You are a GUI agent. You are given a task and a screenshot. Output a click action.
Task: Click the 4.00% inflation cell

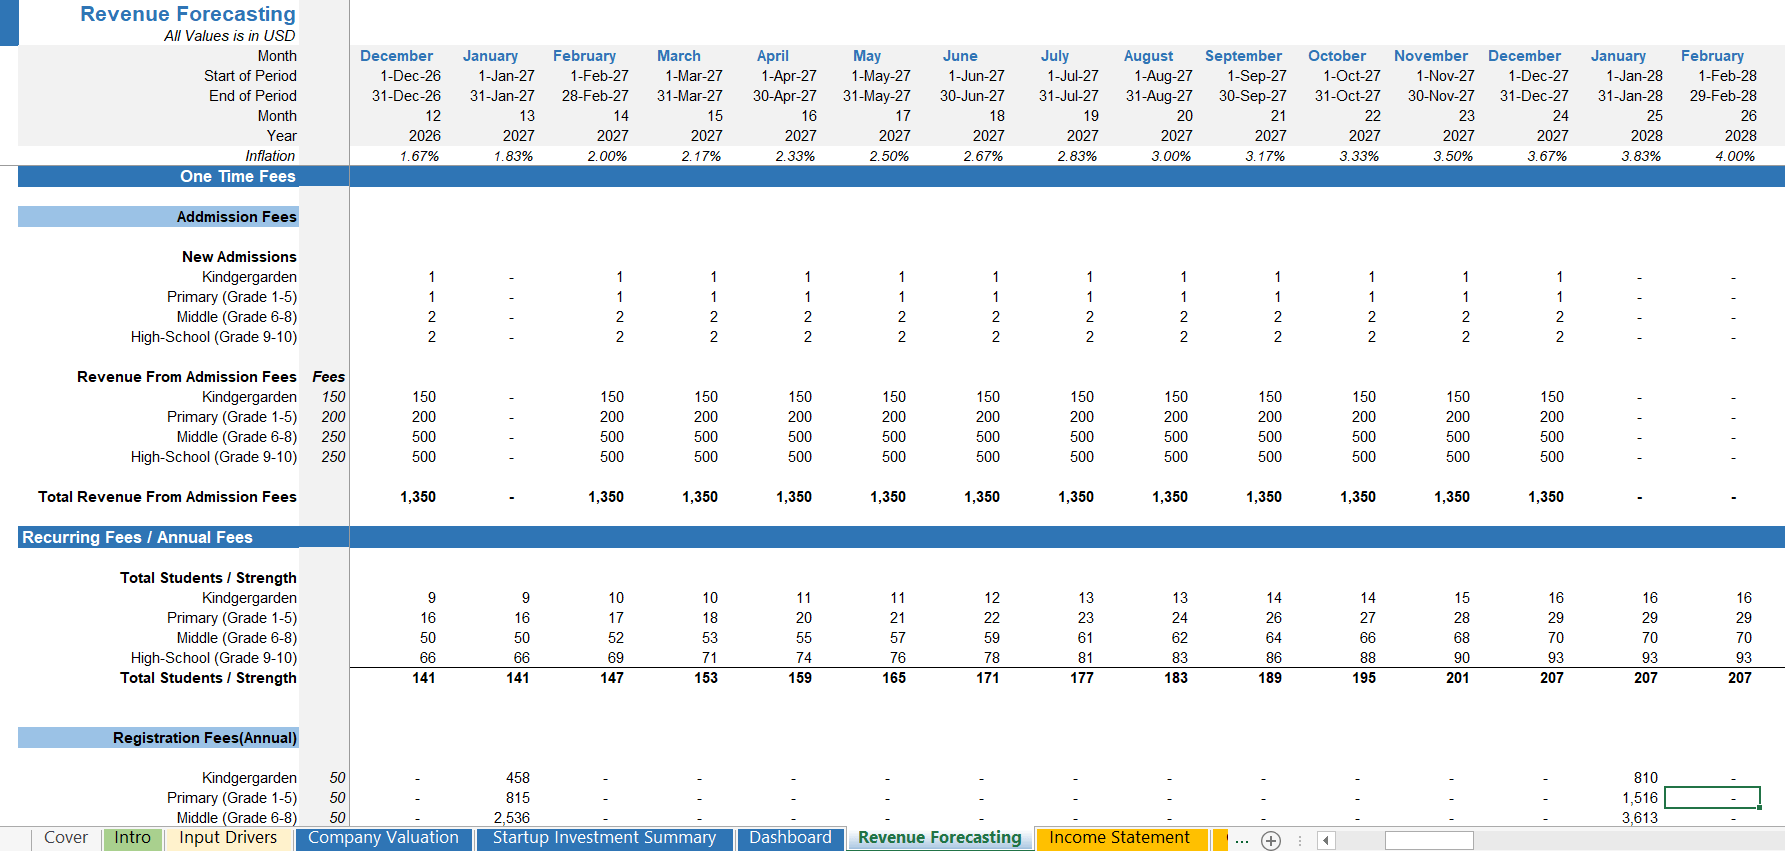click(1734, 156)
